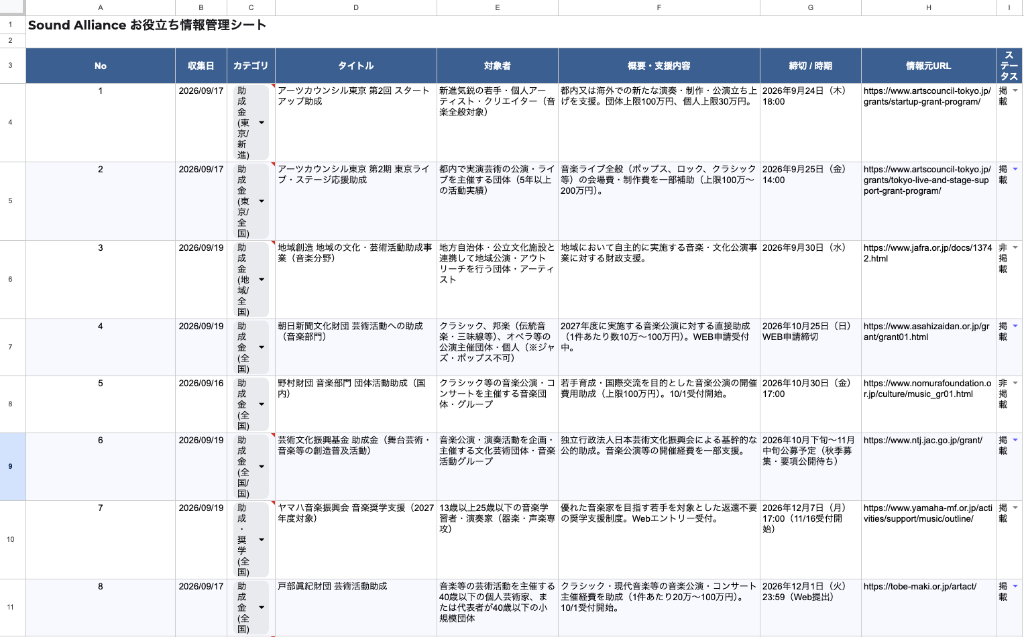This screenshot has width=1024, height=637.
Task: Select row 9 header
Action: [12, 466]
